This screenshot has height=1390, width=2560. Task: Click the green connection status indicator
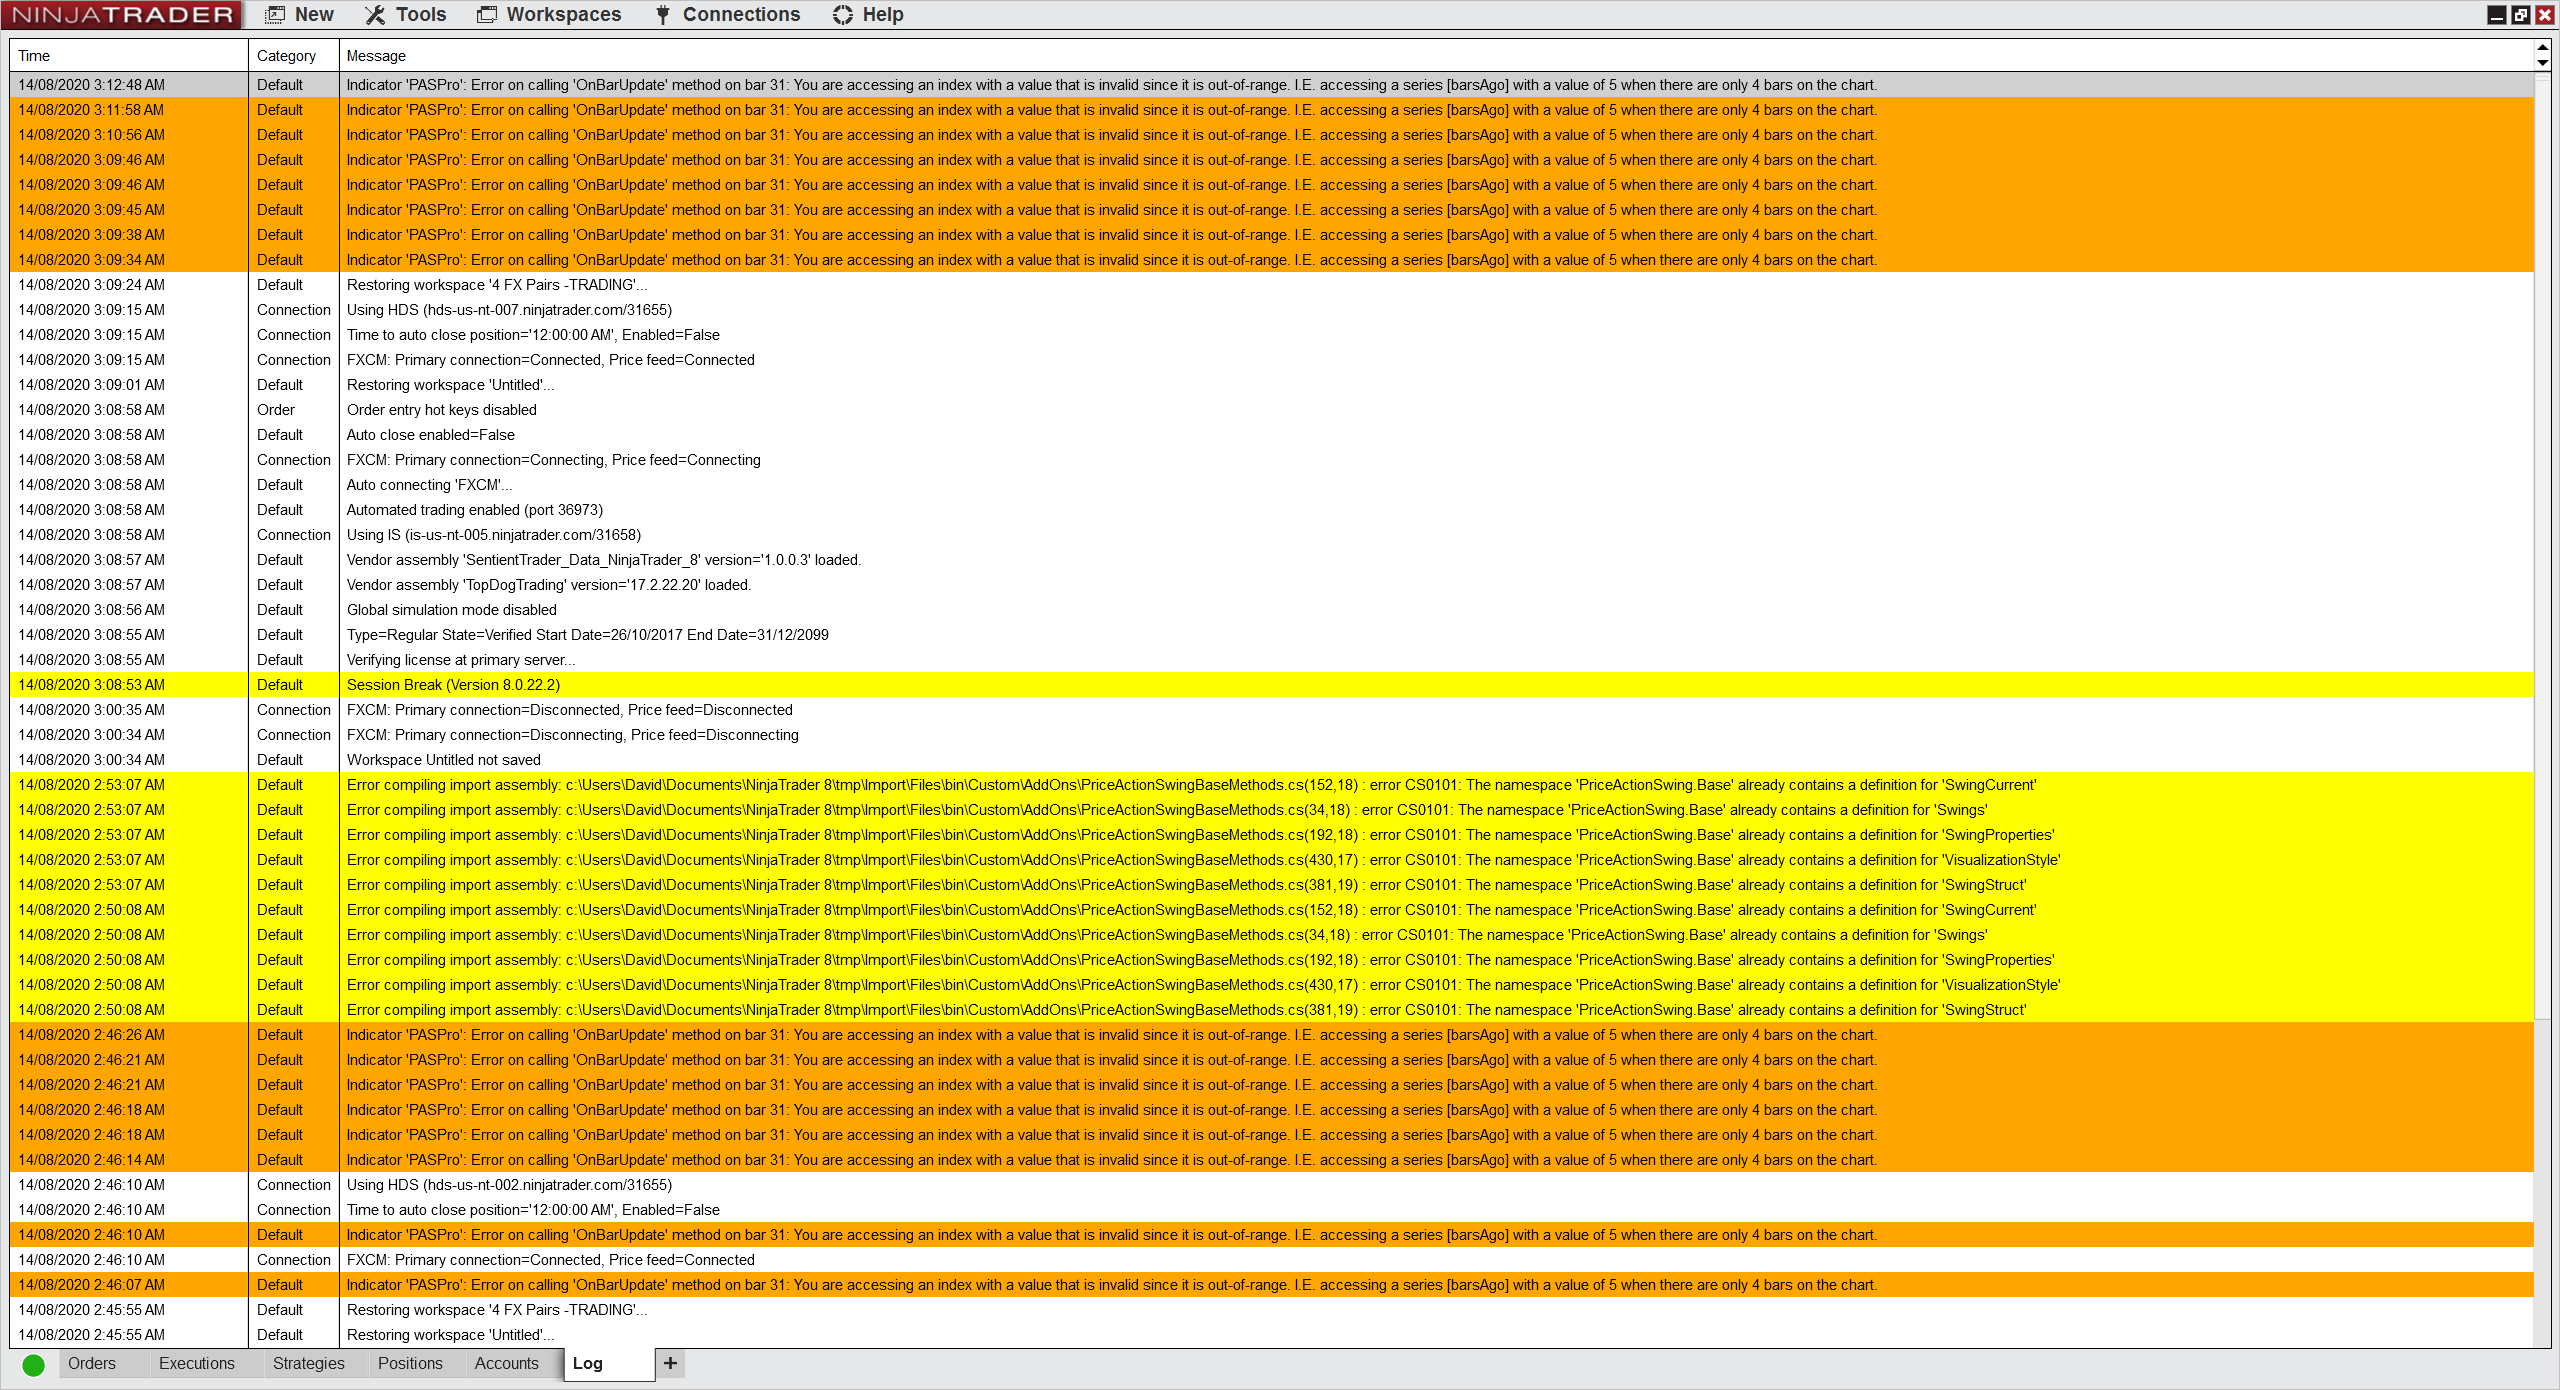coord(33,1364)
